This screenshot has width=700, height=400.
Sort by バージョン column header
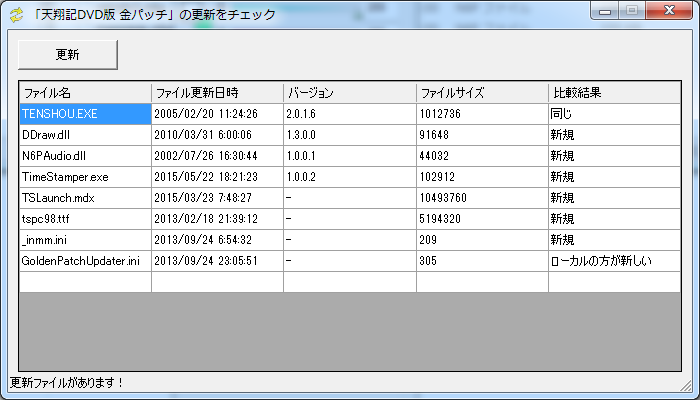point(349,93)
